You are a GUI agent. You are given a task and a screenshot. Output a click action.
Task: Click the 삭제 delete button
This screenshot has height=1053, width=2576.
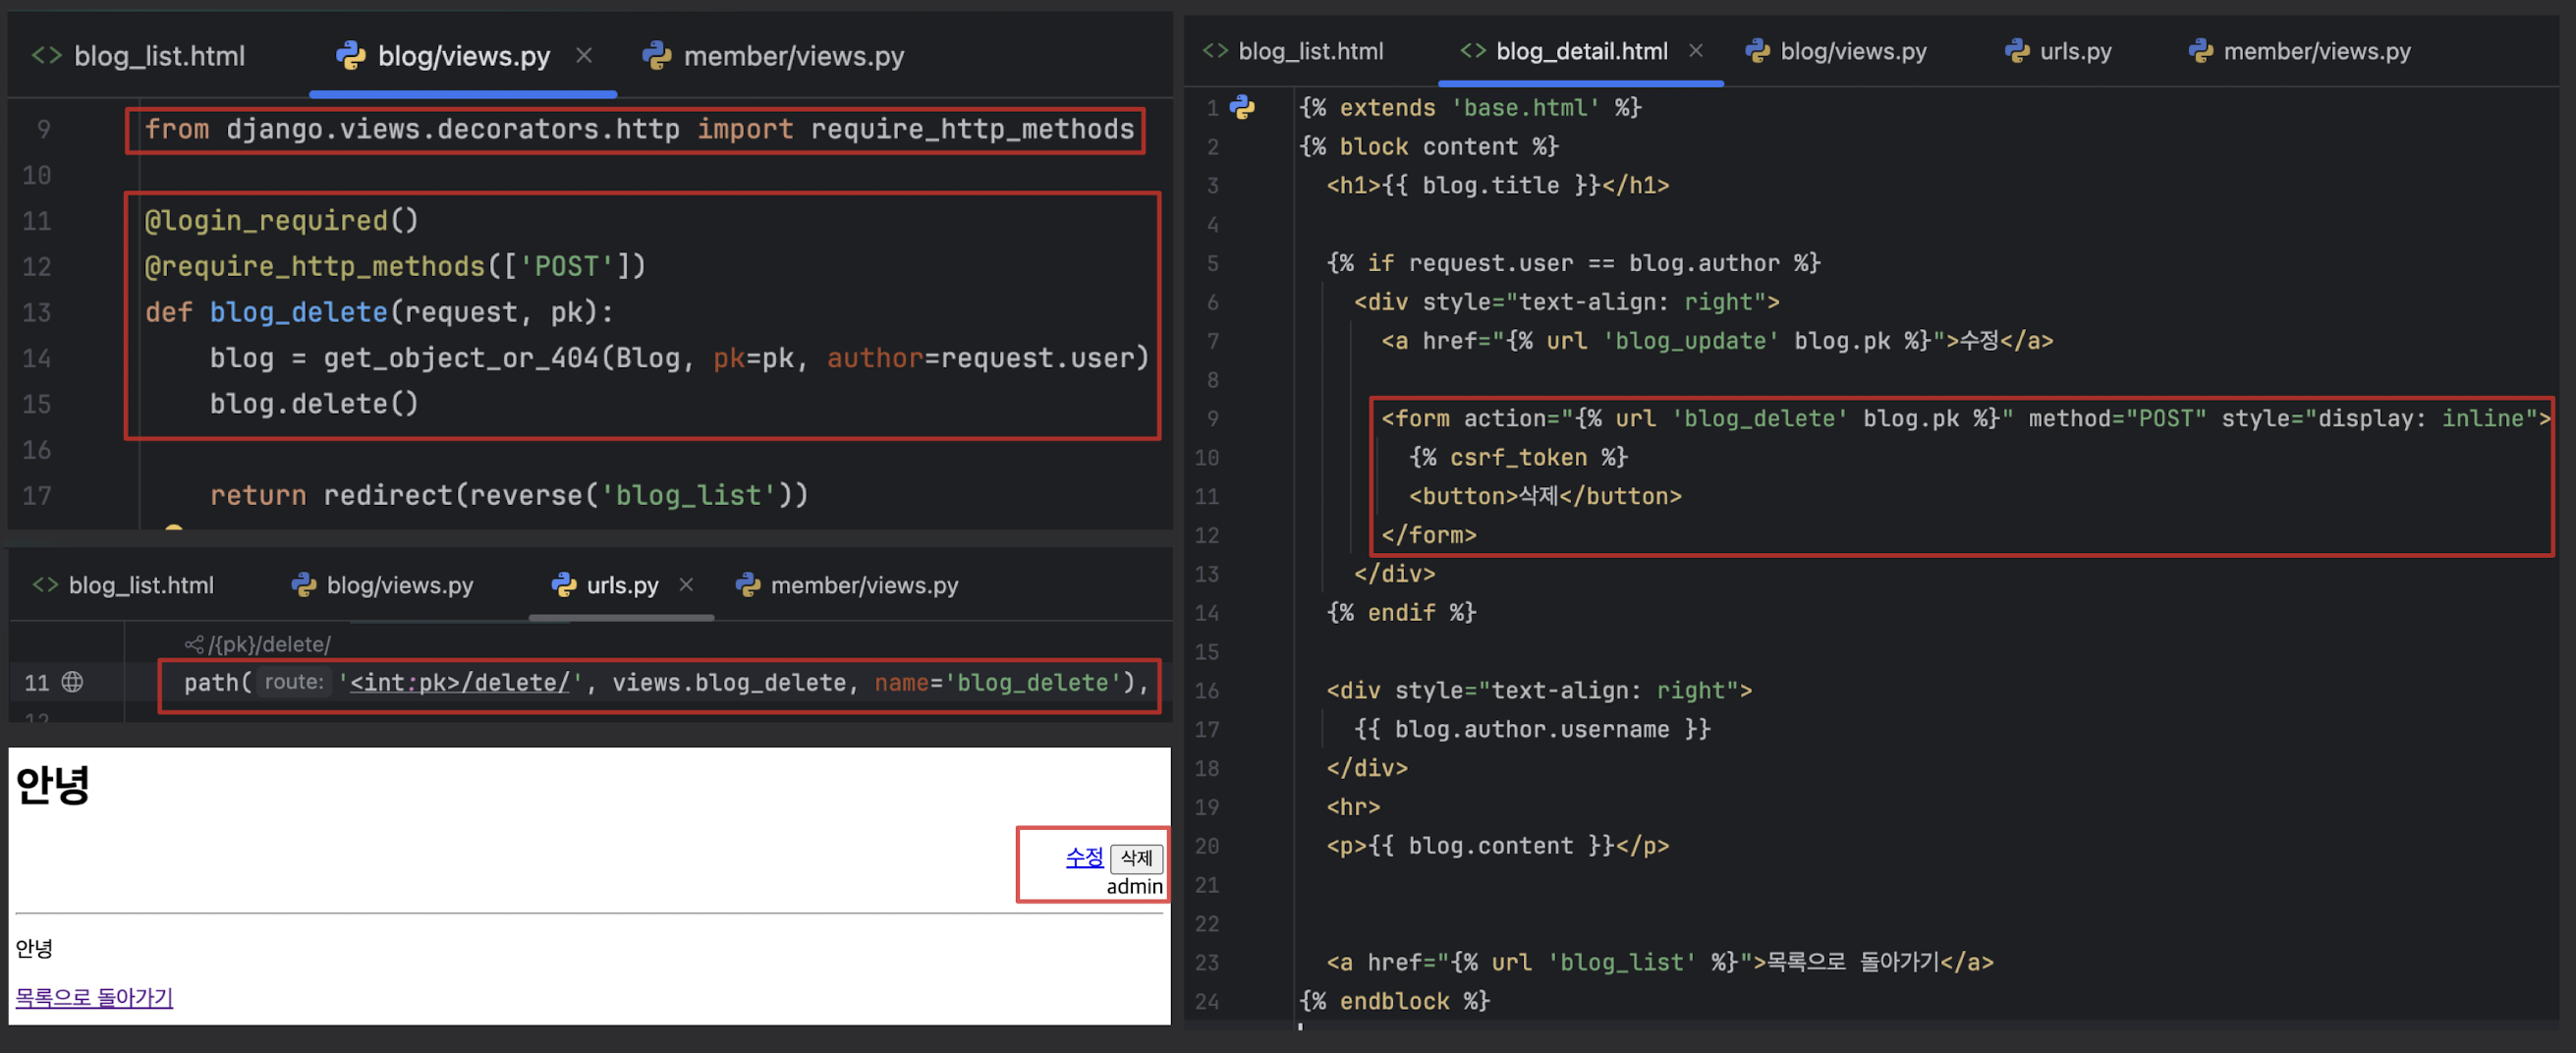(1136, 858)
